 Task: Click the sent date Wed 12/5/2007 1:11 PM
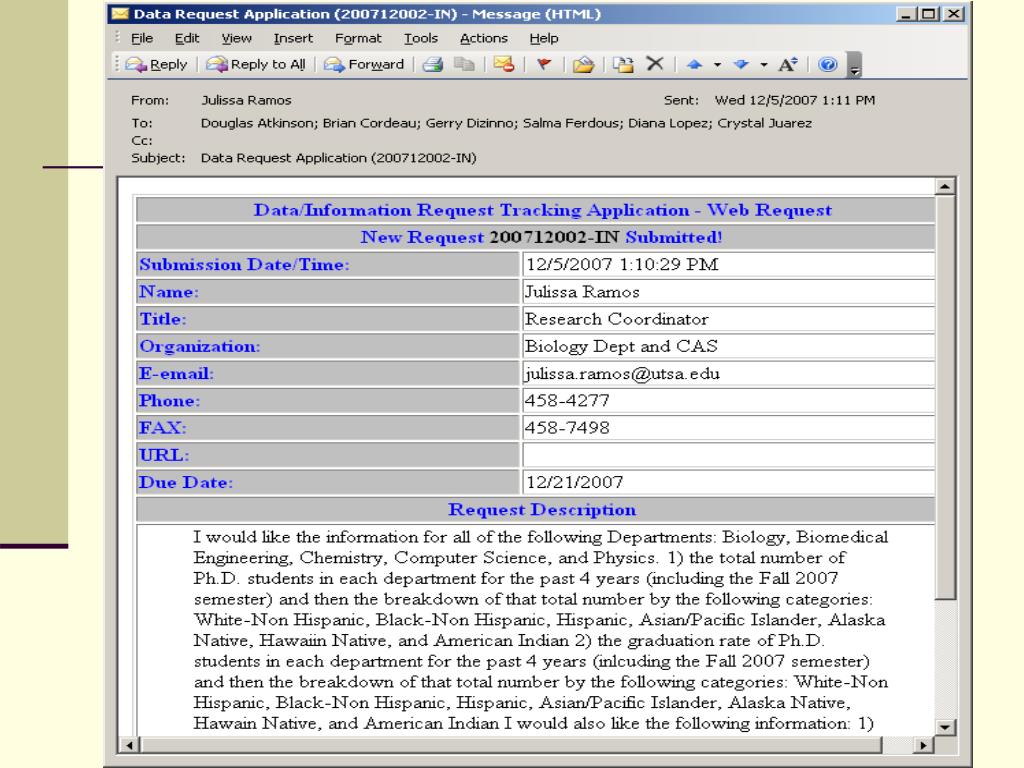795,101
